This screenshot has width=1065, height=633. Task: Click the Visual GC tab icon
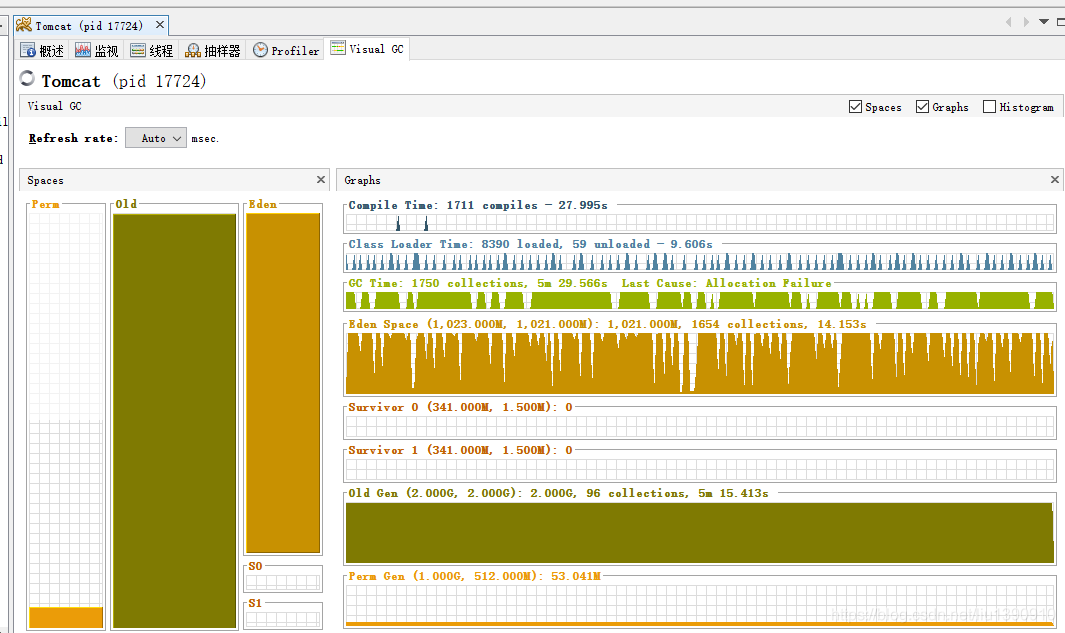point(338,48)
